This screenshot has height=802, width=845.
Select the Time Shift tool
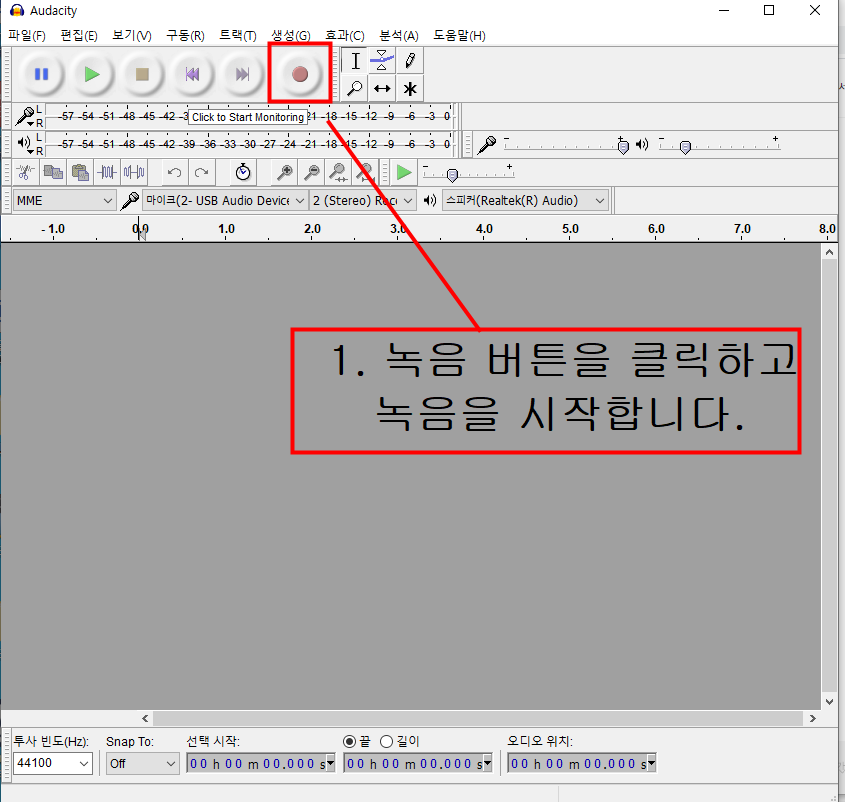382,88
